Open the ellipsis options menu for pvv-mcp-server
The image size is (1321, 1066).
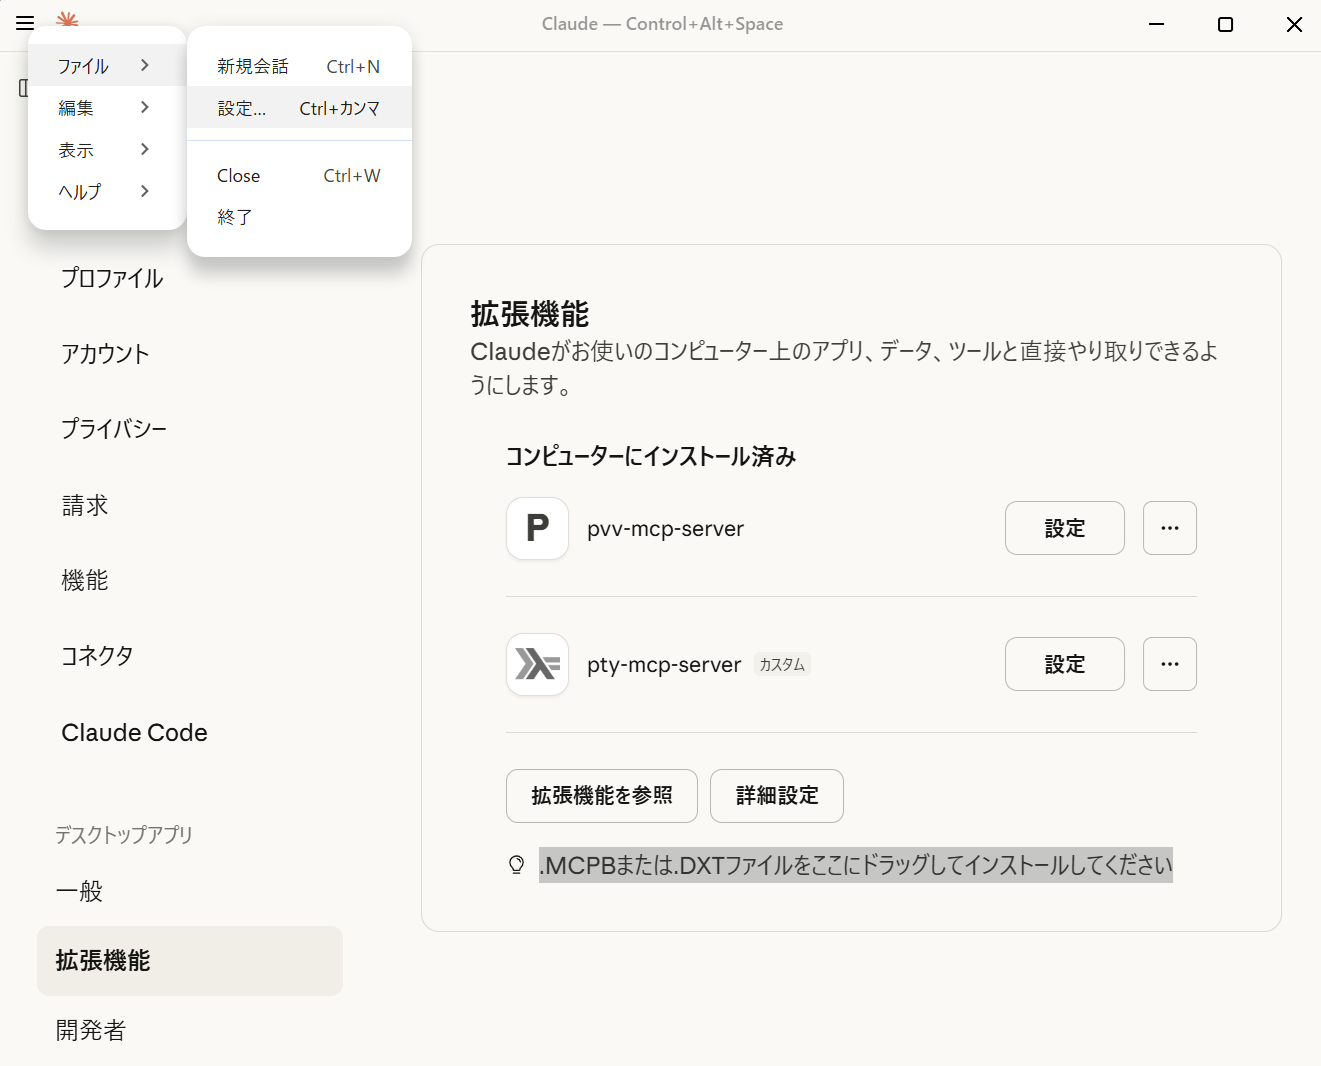(1169, 528)
